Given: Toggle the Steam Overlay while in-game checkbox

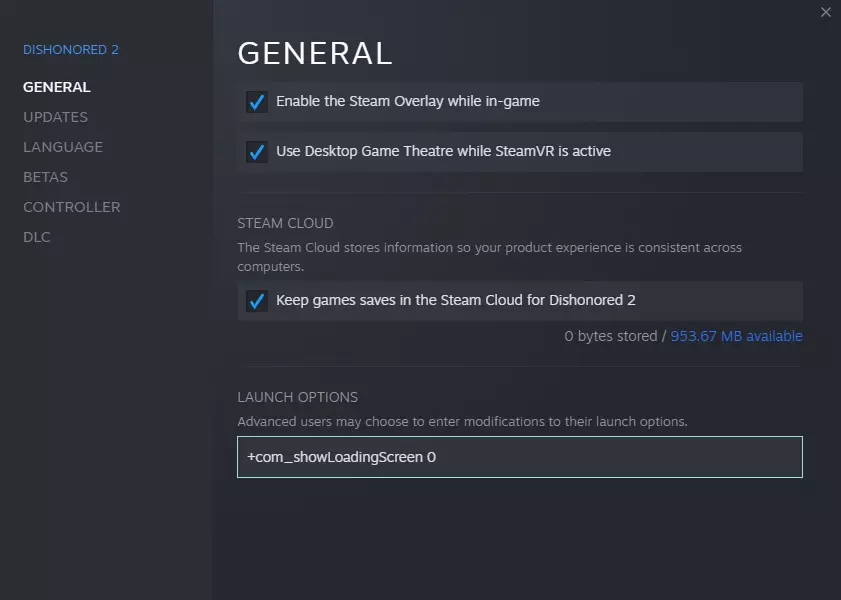Looking at the screenshot, I should pyautogui.click(x=257, y=102).
